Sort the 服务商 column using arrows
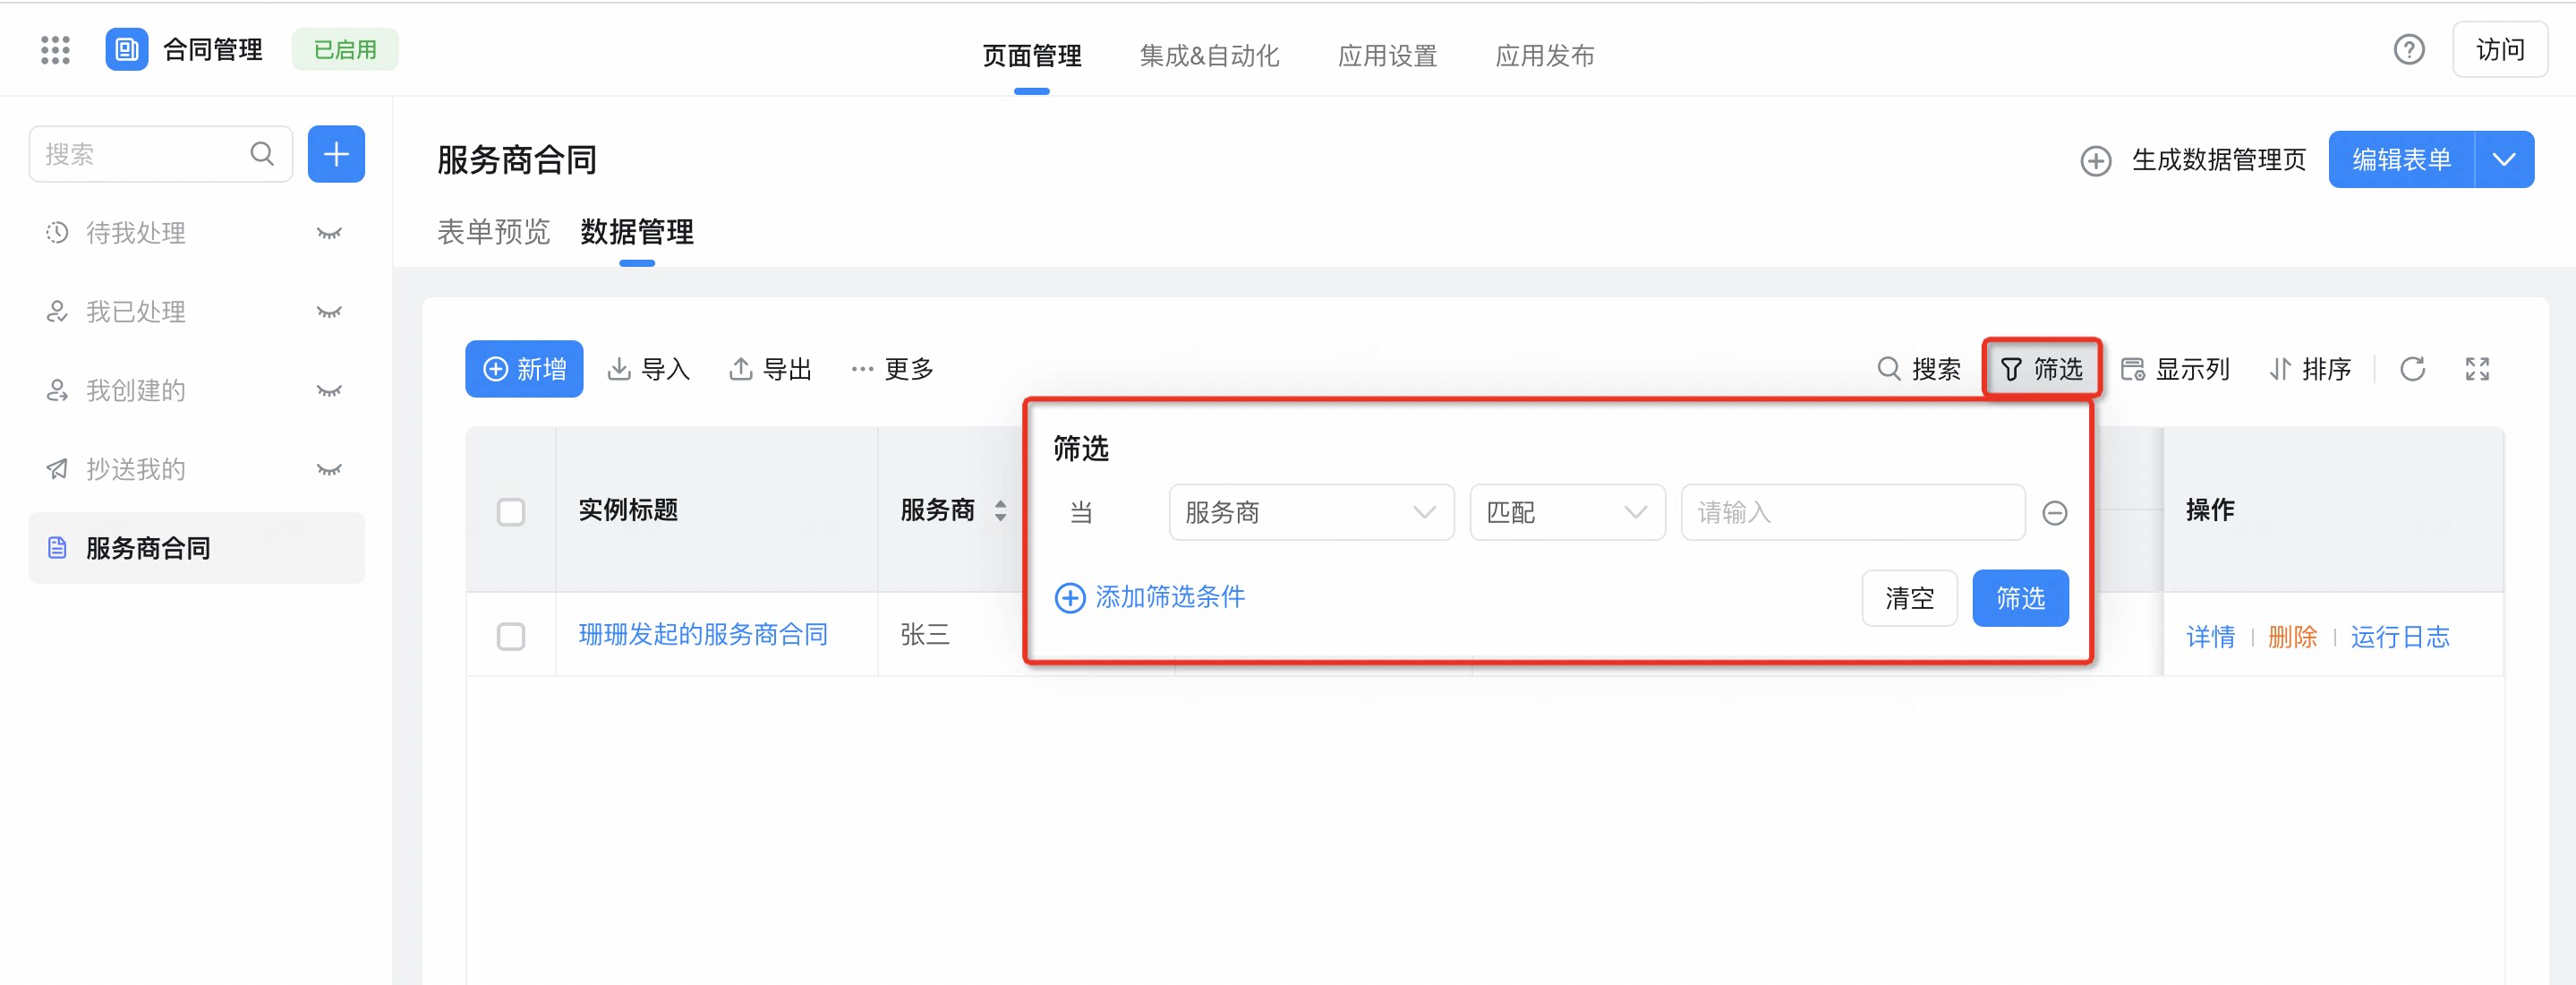The image size is (2576, 985). [x=1000, y=511]
